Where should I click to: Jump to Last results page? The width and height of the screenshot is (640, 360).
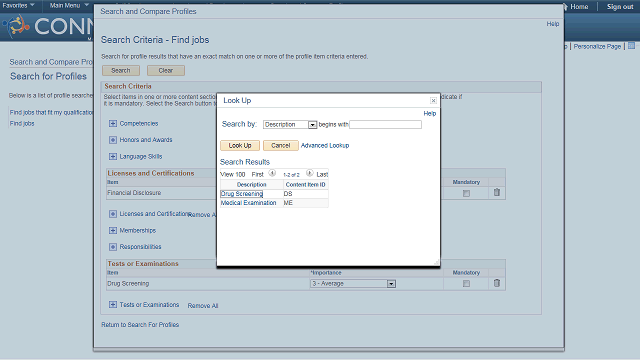(322, 174)
